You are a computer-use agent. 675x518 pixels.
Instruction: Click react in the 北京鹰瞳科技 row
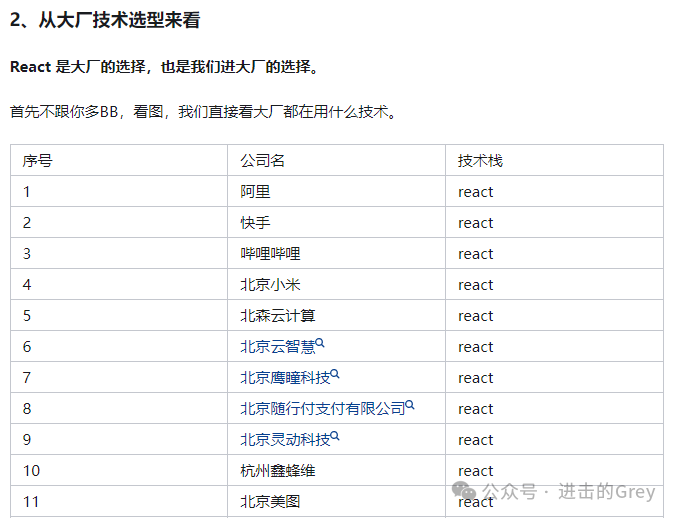click(476, 378)
